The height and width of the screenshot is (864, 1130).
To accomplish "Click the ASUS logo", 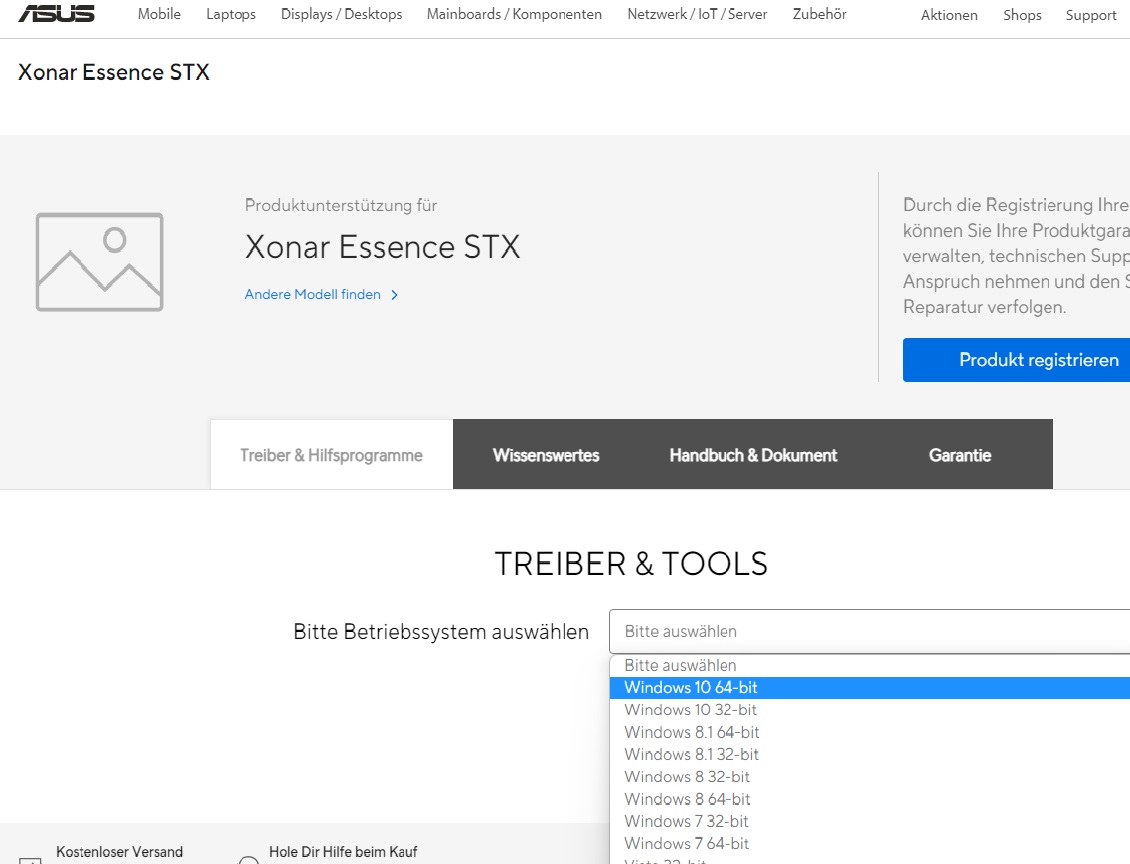I will tap(56, 13).
